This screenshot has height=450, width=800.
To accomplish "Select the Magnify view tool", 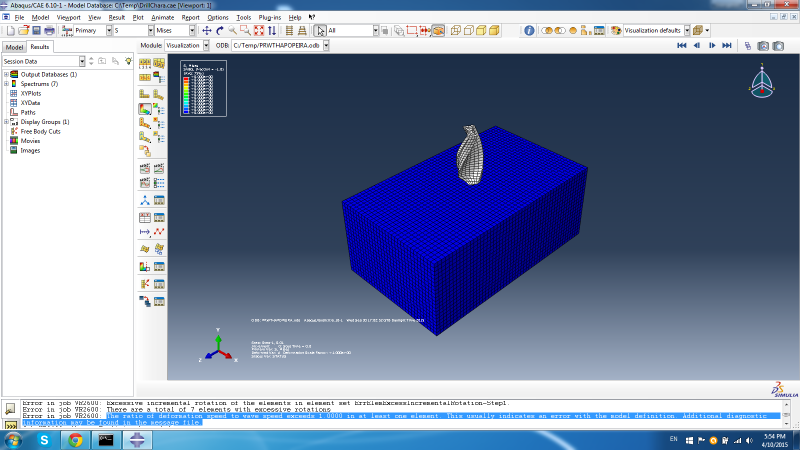I will click(x=233, y=31).
